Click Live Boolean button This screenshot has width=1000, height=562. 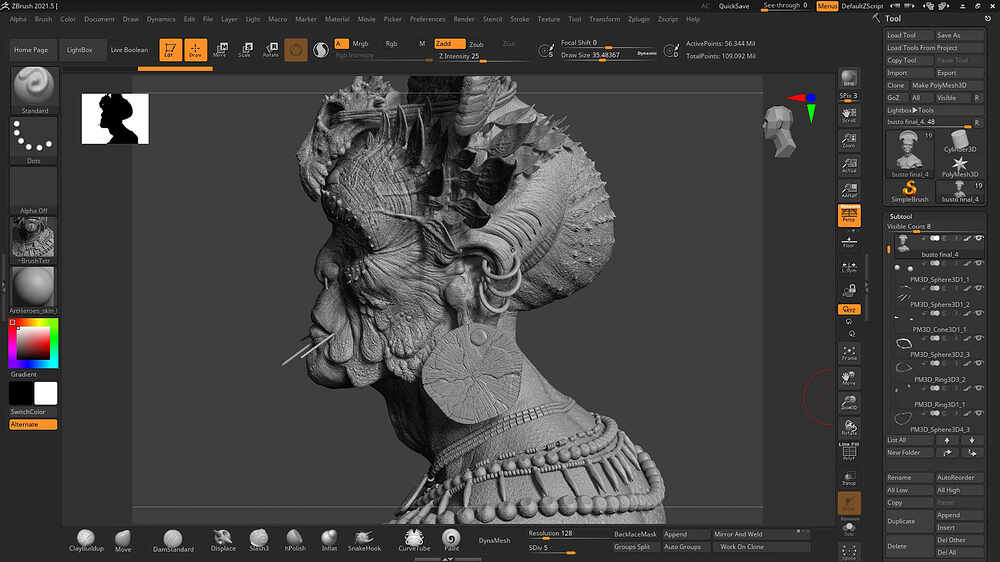[x=129, y=50]
